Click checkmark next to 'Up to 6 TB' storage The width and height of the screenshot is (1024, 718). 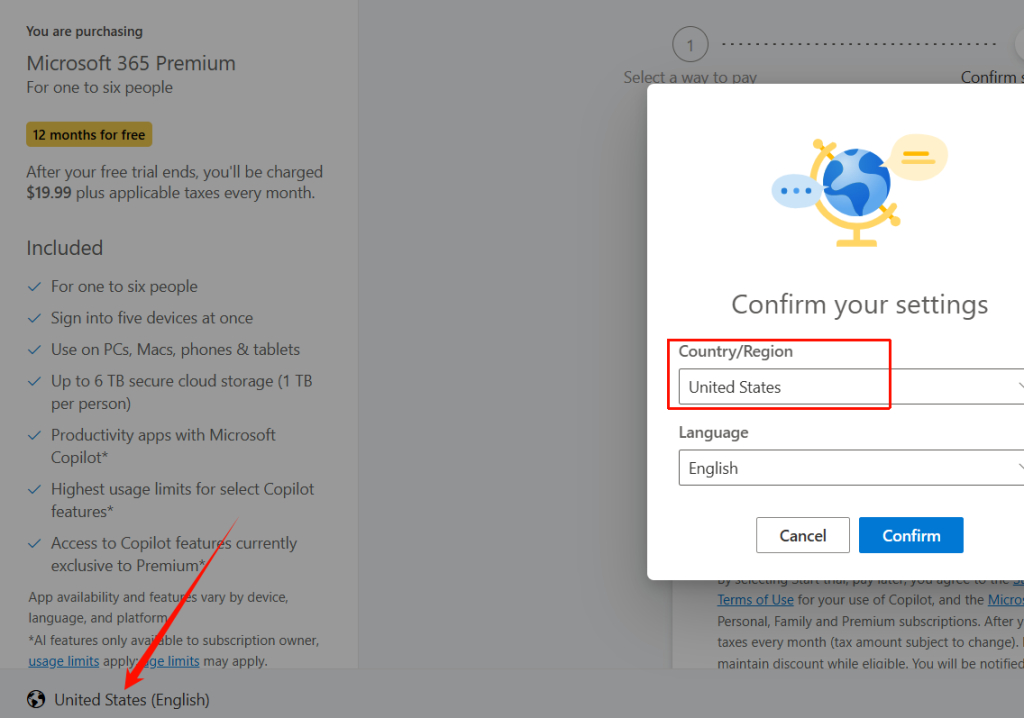pyautogui.click(x=35, y=382)
